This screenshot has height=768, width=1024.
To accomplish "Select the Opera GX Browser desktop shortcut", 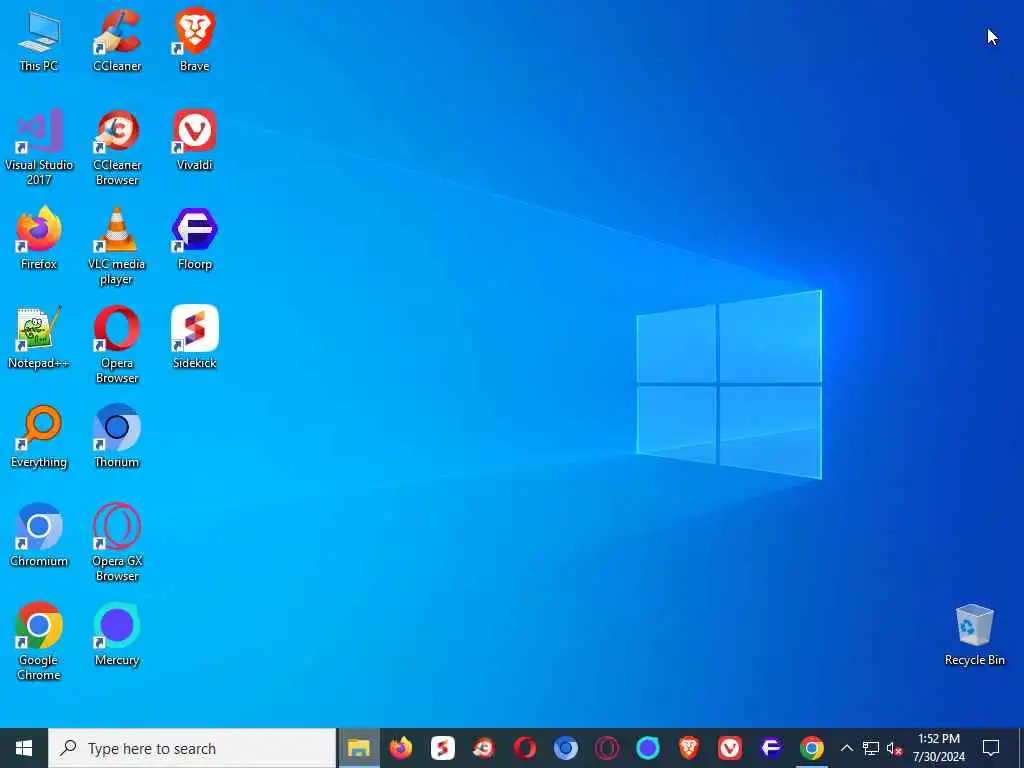I will coord(117,543).
